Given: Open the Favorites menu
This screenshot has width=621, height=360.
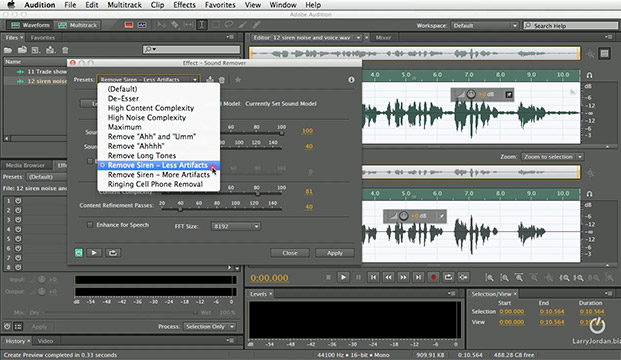Looking at the screenshot, I should 220,5.
